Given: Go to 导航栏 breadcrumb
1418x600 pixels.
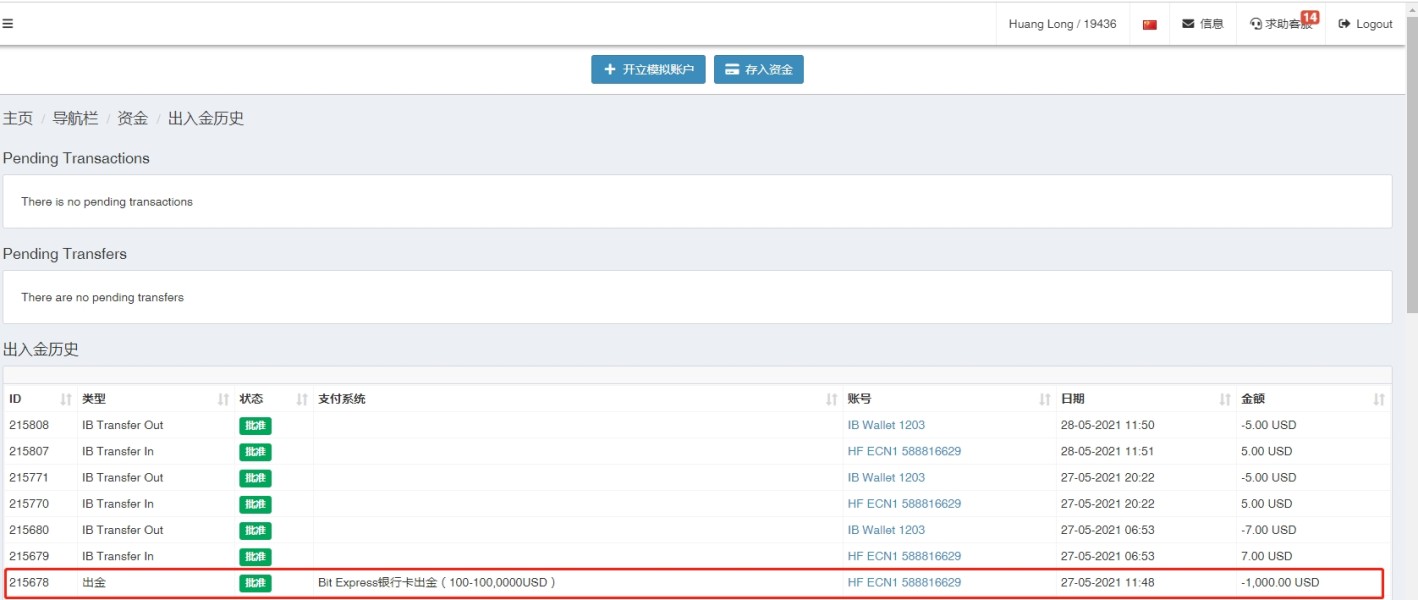Looking at the screenshot, I should (75, 118).
